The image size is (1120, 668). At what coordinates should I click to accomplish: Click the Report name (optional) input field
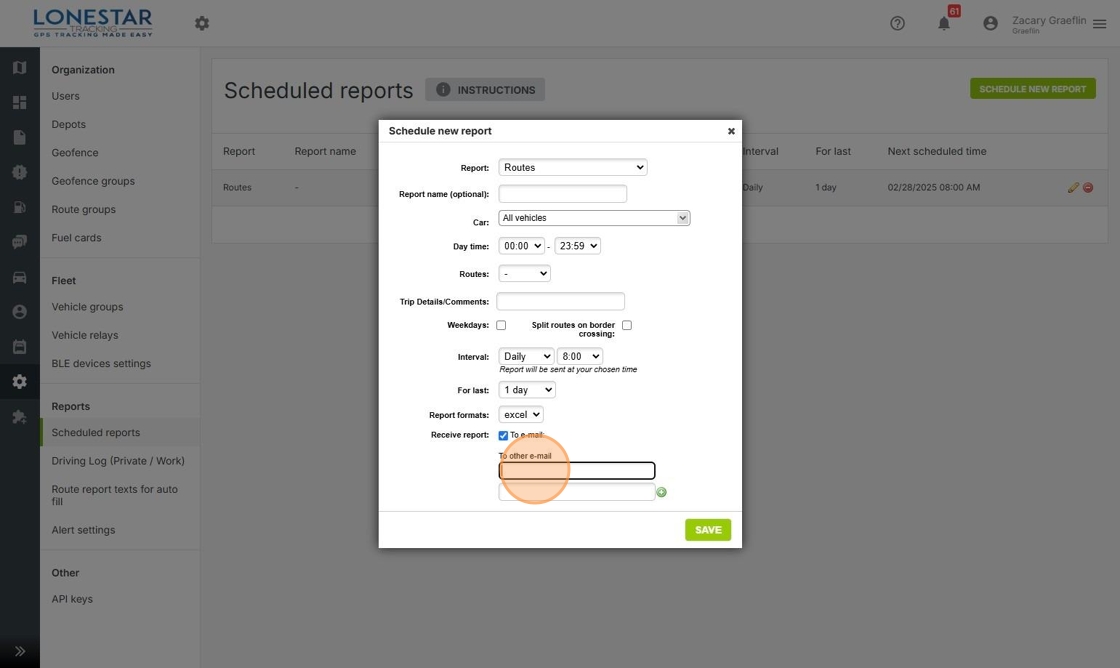tap(563, 194)
